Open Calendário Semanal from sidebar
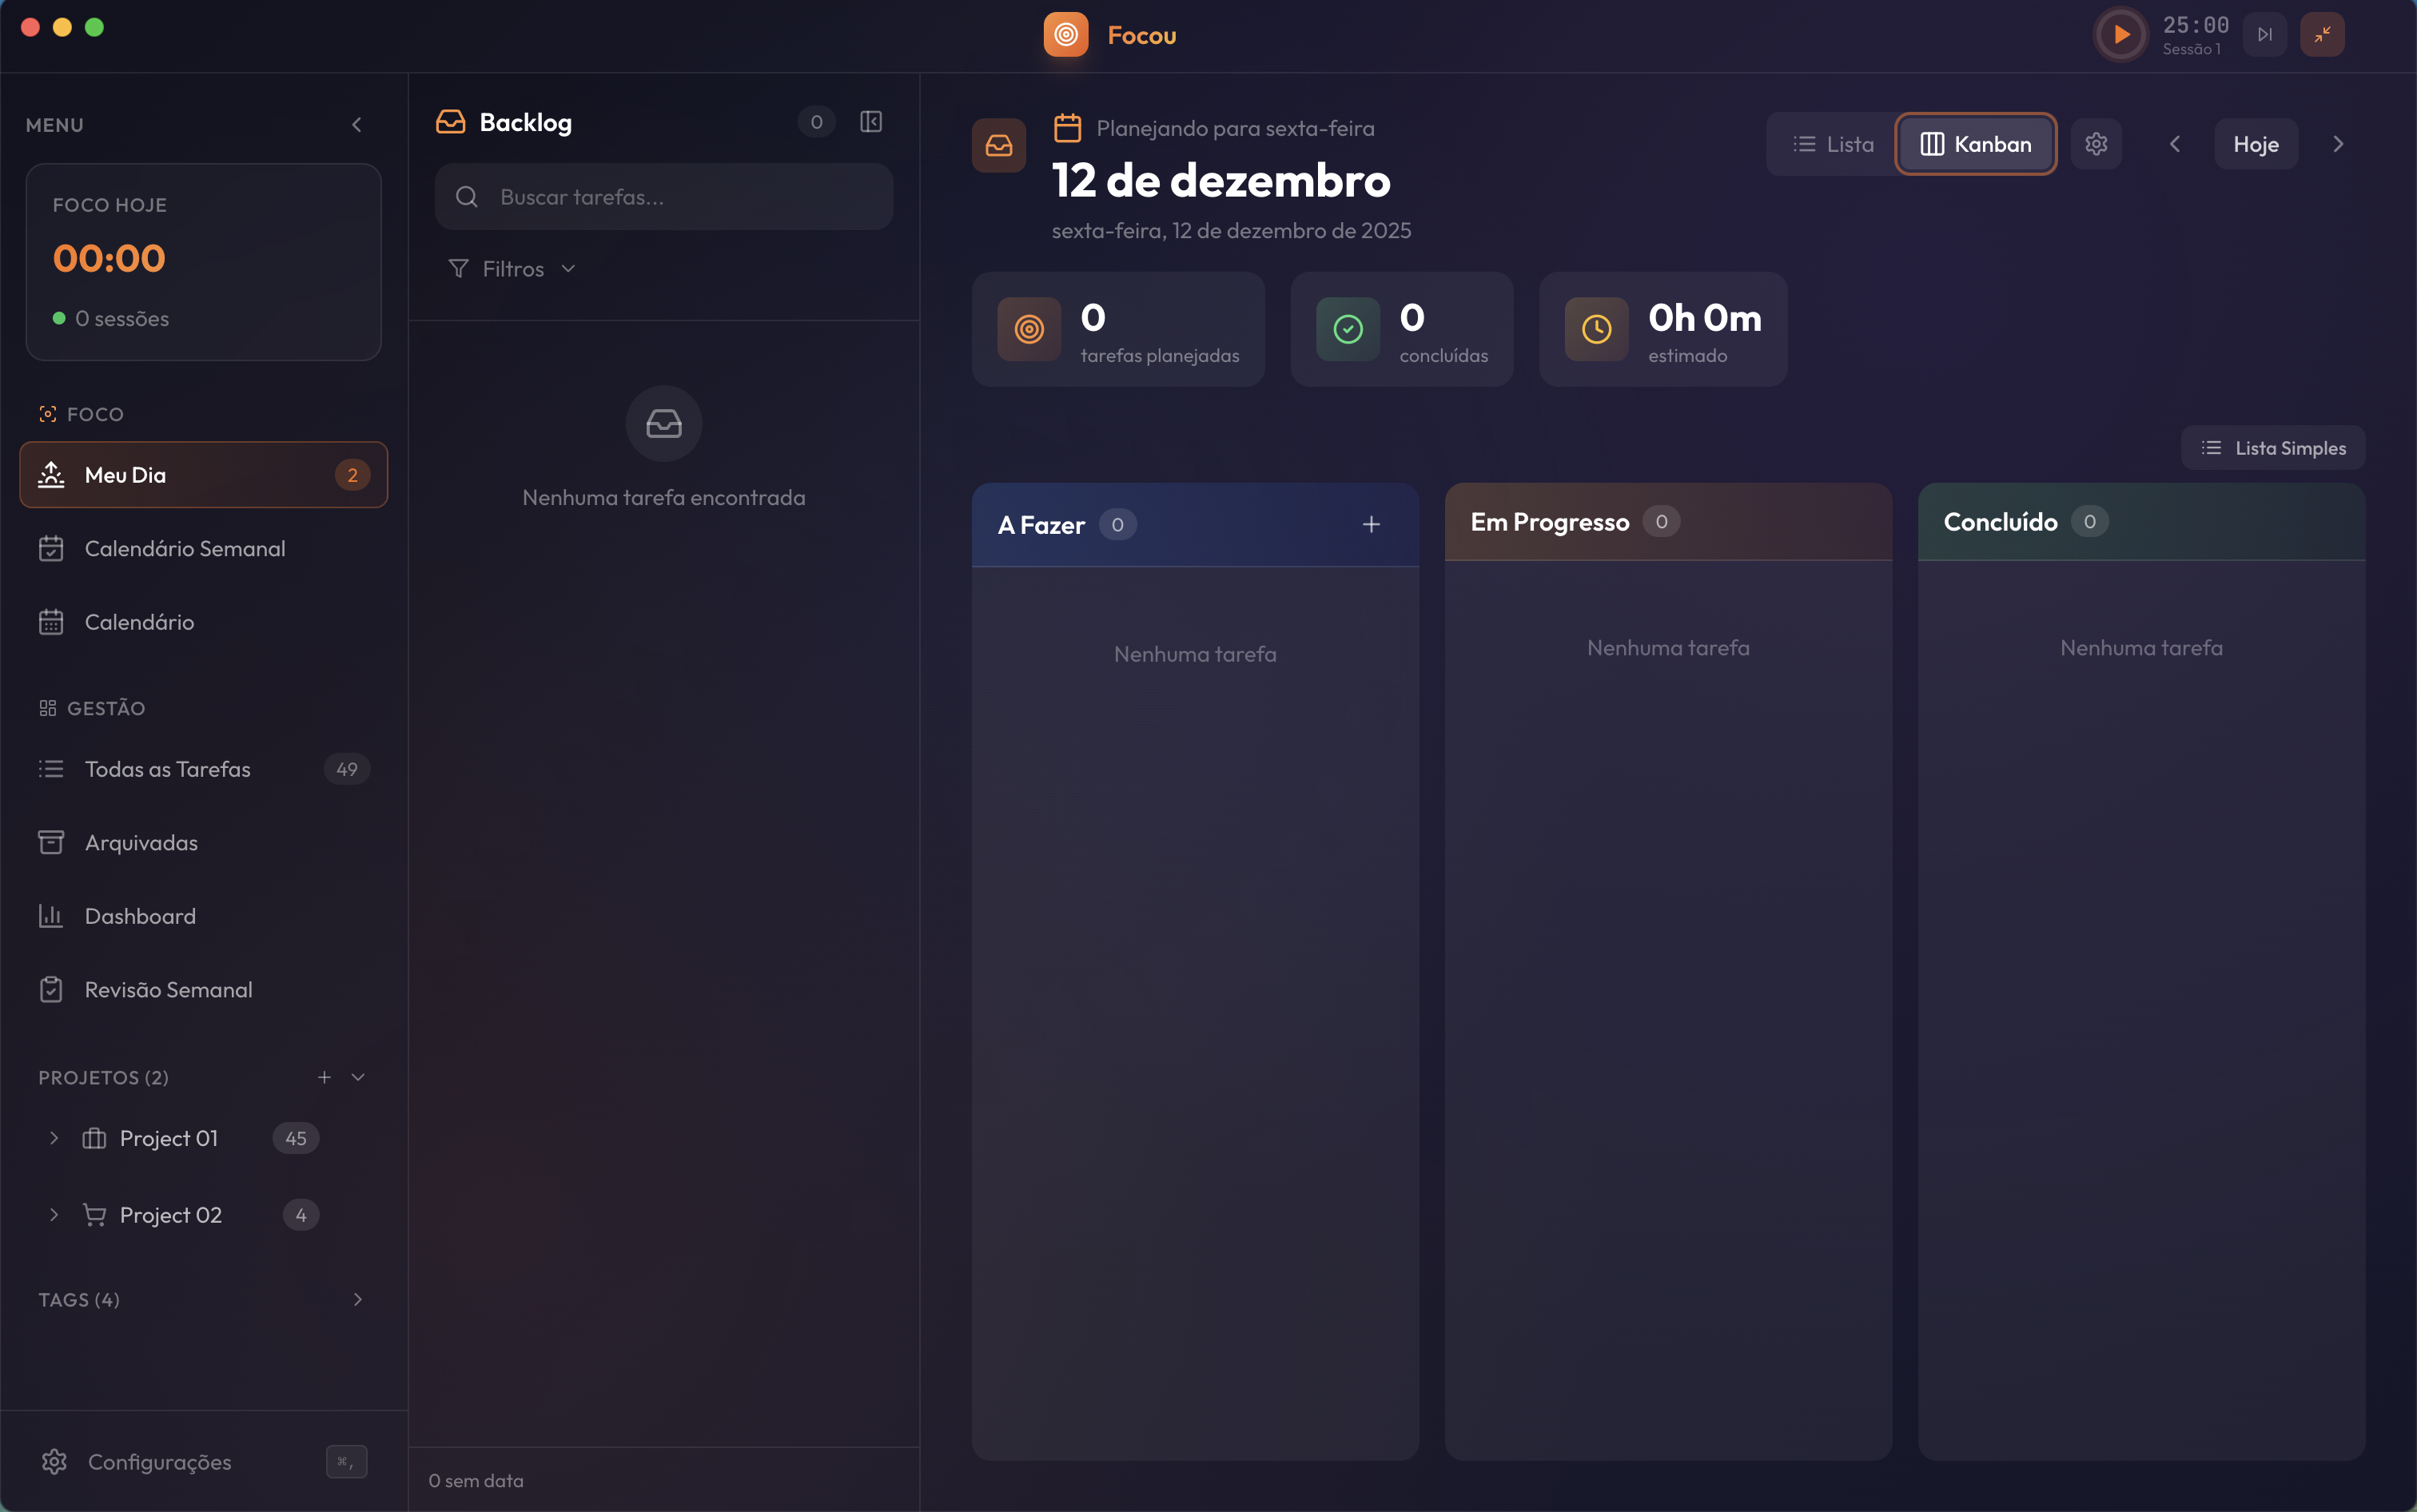 [185, 549]
